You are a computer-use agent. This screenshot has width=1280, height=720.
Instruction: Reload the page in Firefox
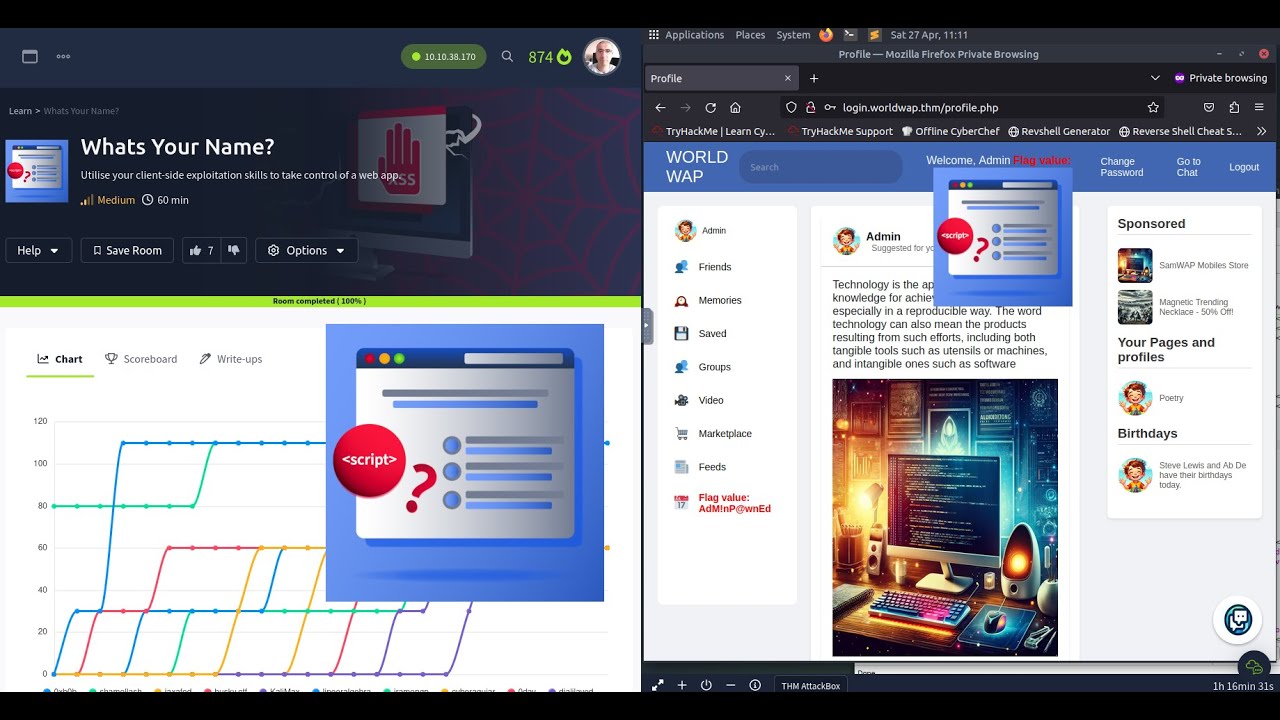point(710,107)
